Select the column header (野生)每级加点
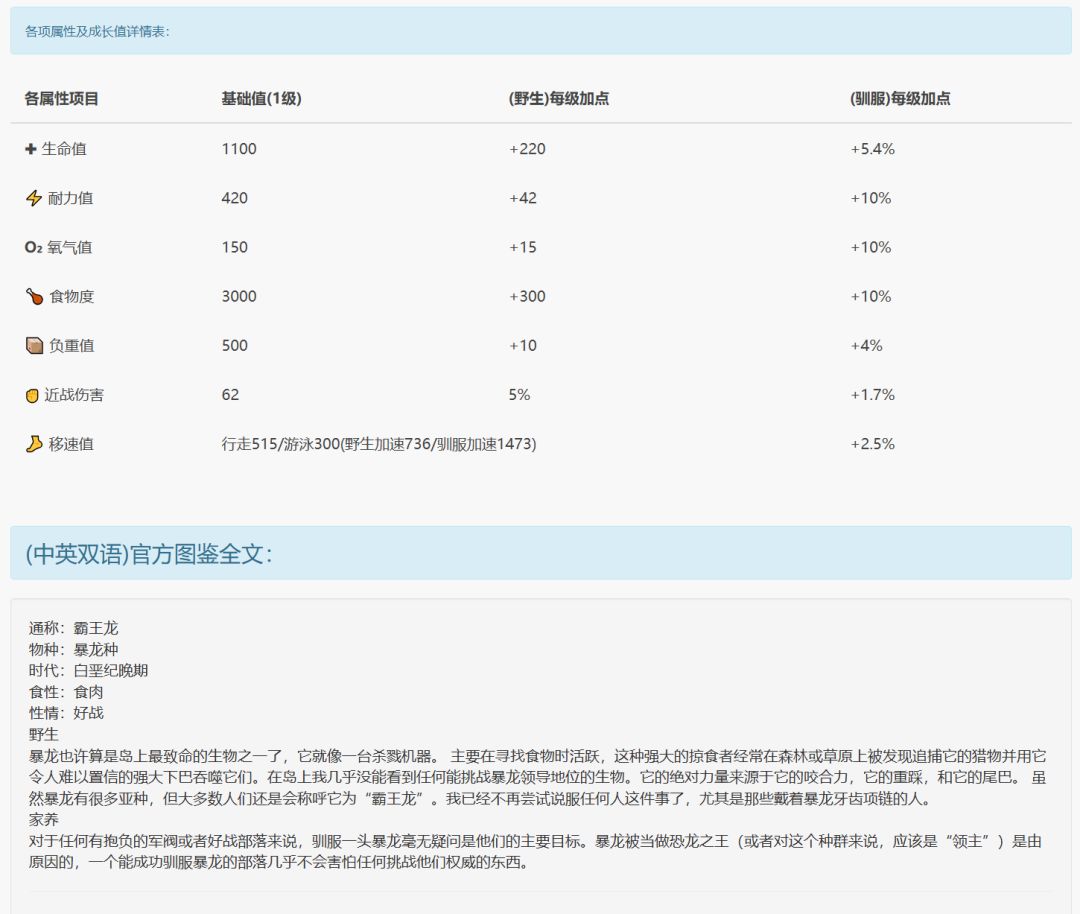 point(559,98)
